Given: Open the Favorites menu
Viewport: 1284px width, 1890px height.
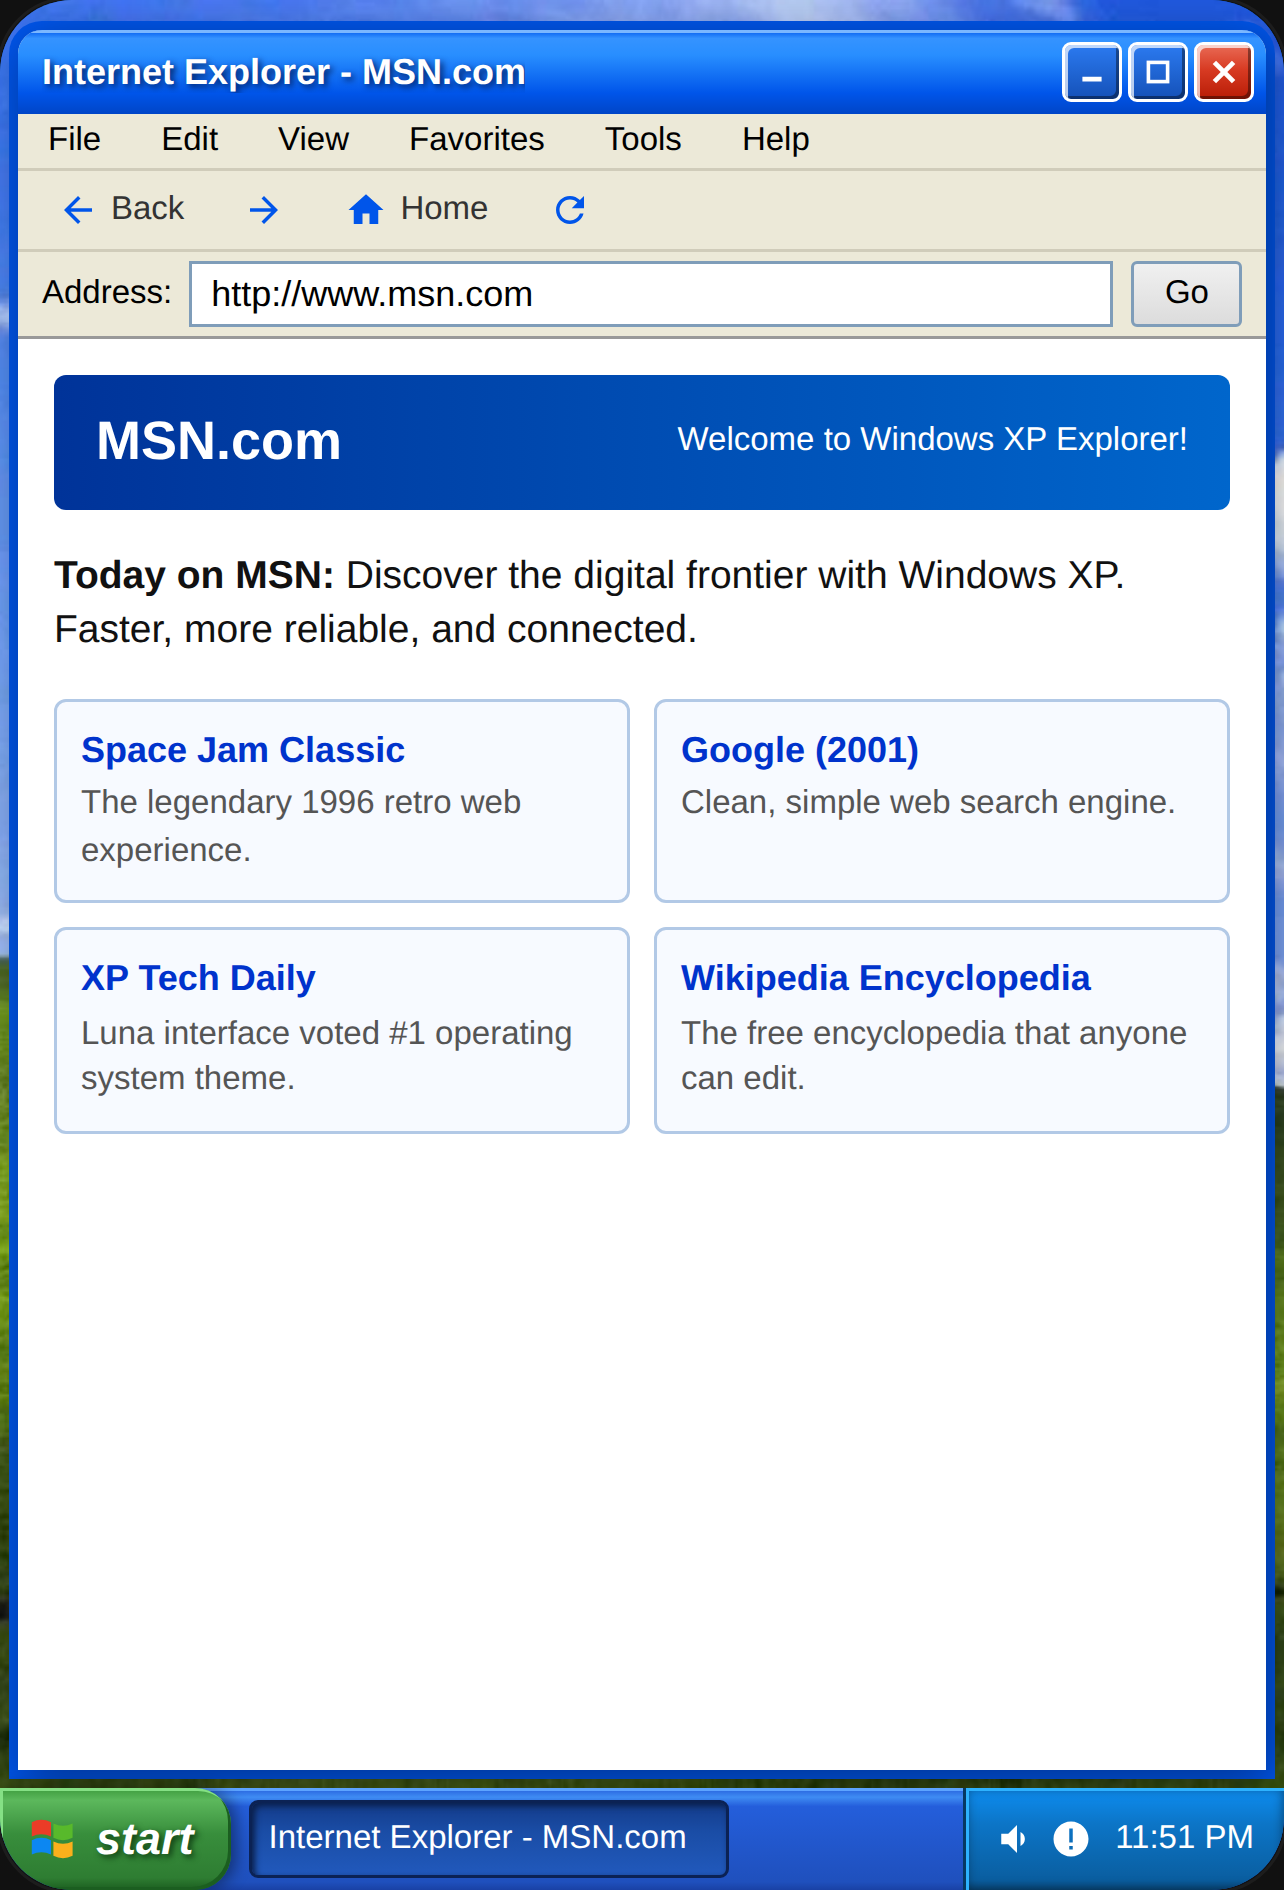Looking at the screenshot, I should pyautogui.click(x=477, y=139).
